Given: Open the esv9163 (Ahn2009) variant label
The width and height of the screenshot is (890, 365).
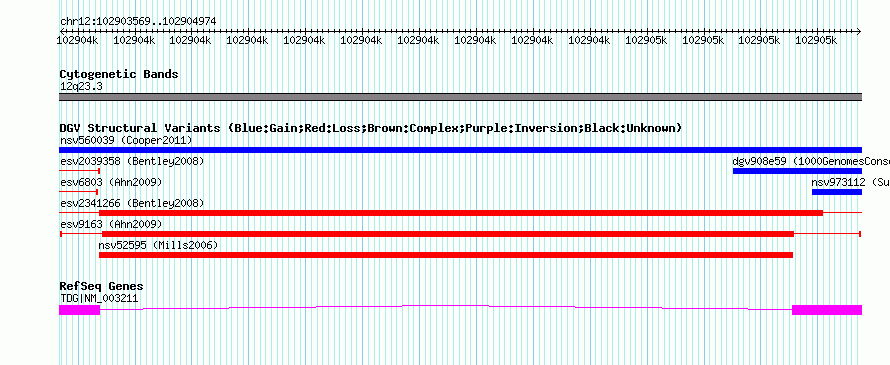Looking at the screenshot, I should [111, 225].
